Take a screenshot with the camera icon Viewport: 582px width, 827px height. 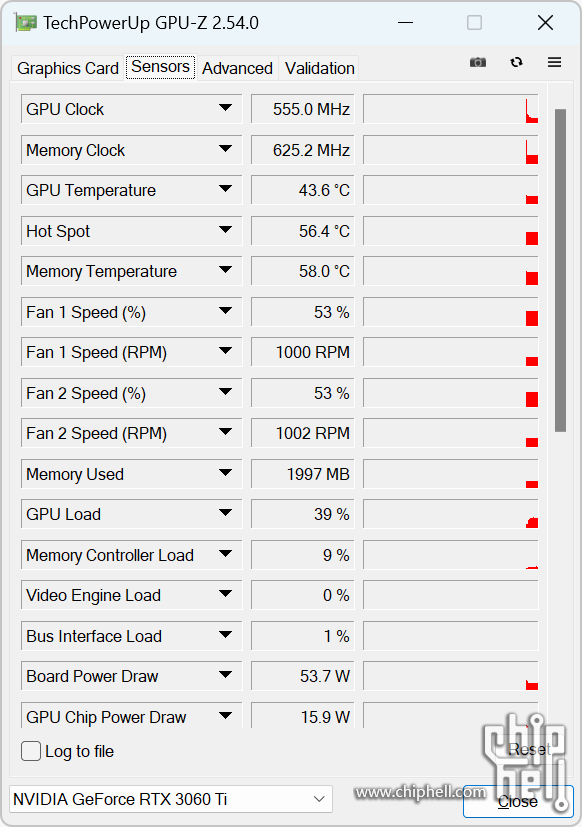[x=478, y=63]
